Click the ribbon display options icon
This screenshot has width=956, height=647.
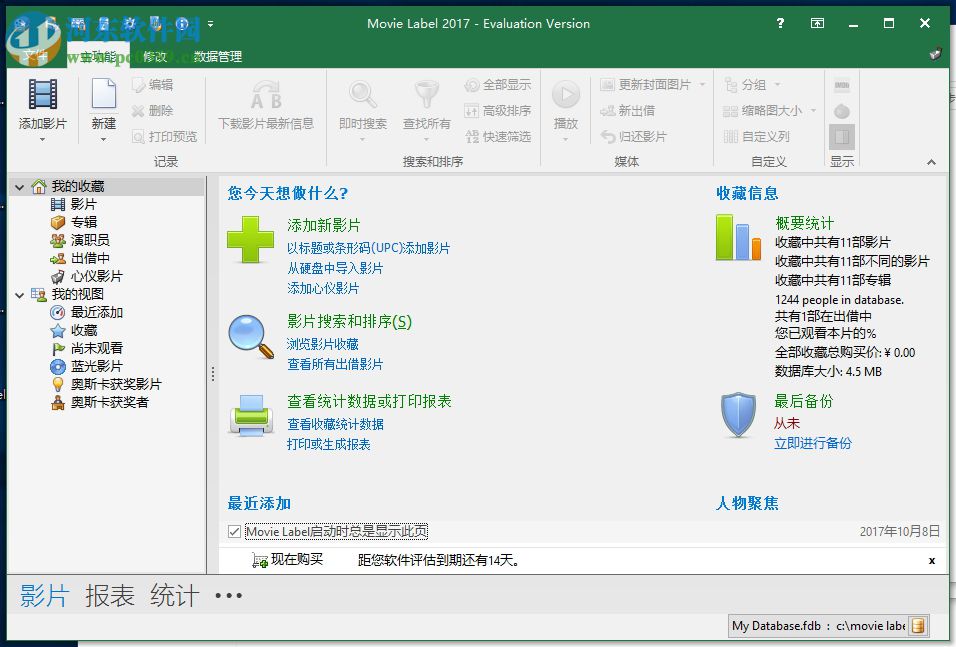coord(817,23)
